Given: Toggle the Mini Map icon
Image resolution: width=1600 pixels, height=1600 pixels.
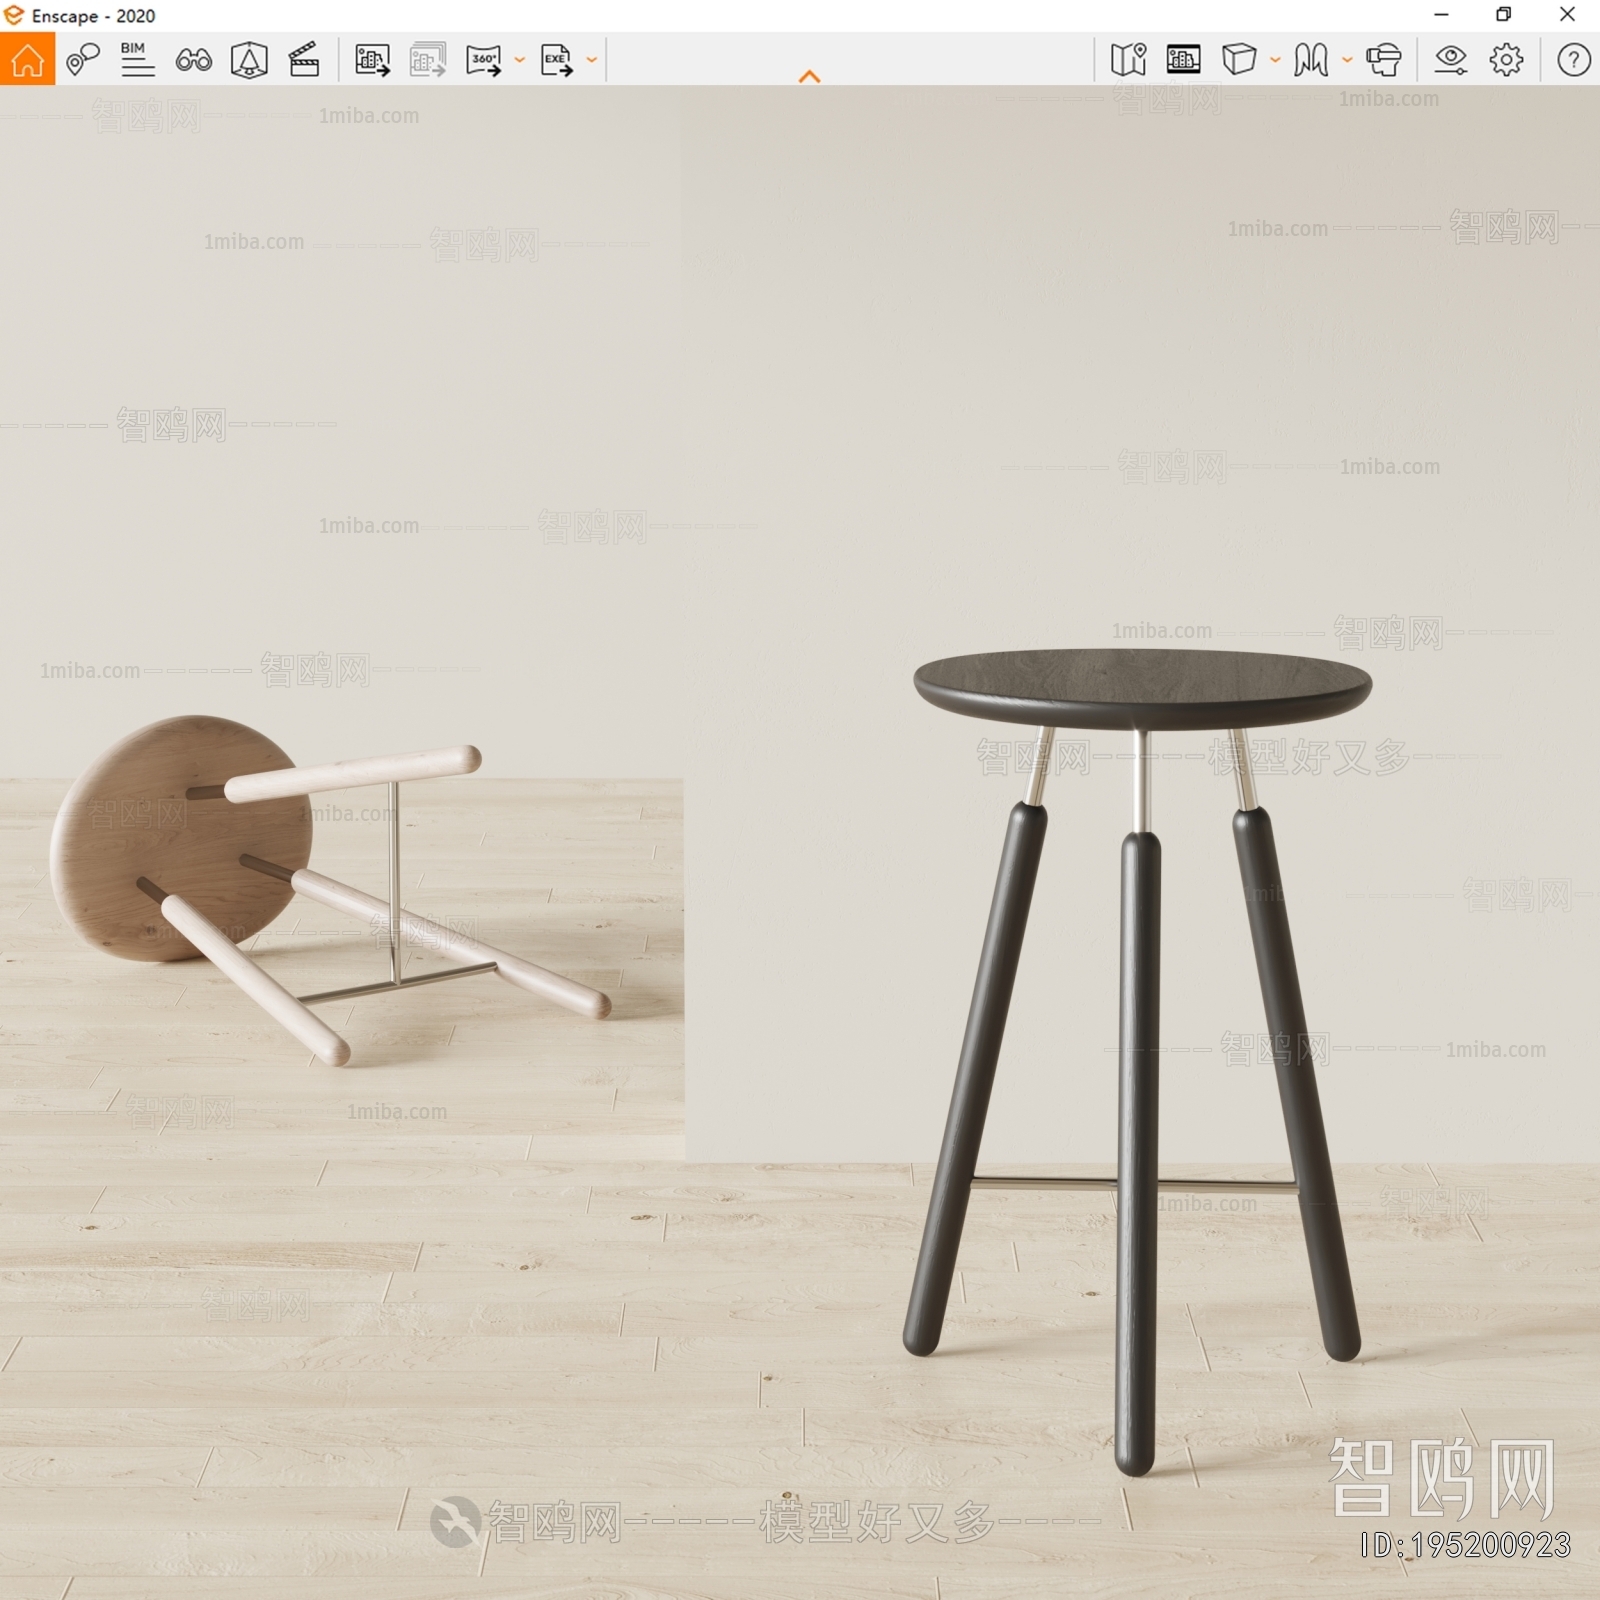Looking at the screenshot, I should (x=1128, y=60).
